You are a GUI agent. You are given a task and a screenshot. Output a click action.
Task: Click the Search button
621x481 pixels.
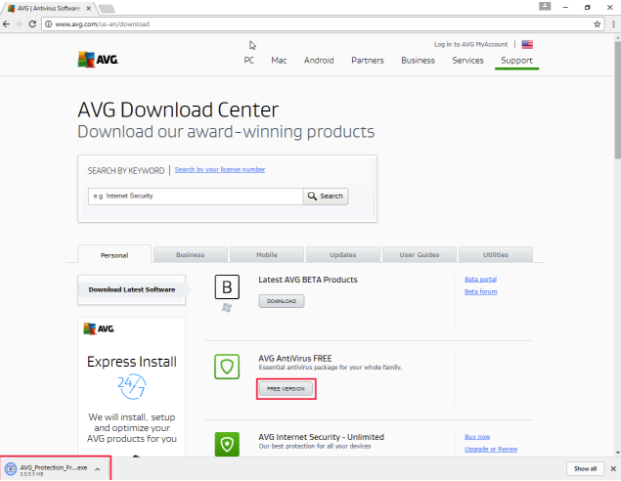coord(325,196)
